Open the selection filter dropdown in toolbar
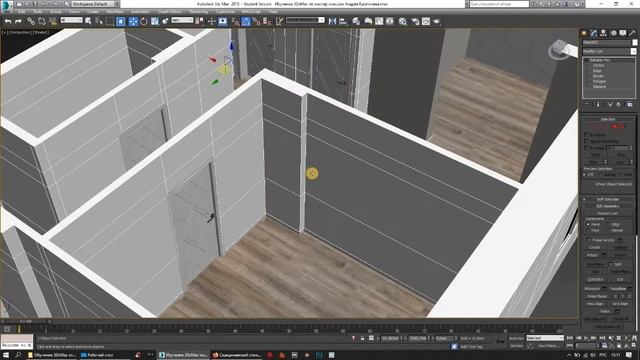640x360 pixels. [71, 20]
